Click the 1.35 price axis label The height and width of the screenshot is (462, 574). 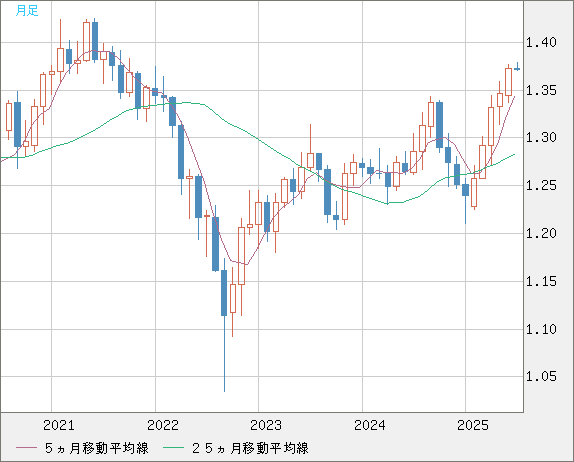coord(541,90)
